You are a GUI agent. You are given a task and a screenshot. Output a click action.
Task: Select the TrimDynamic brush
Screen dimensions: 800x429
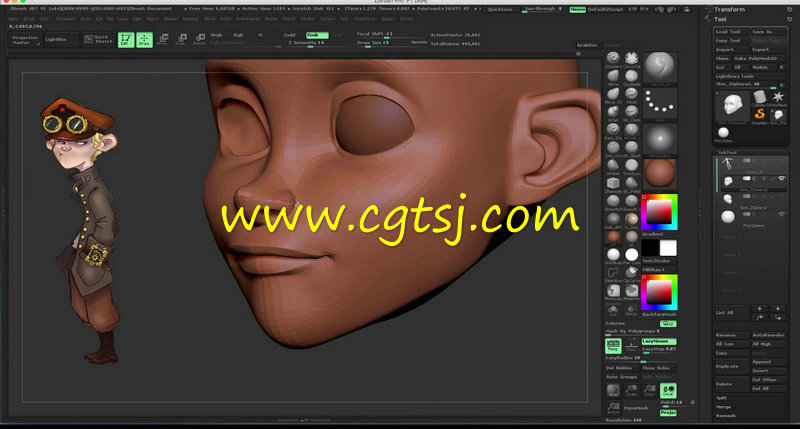(632, 165)
